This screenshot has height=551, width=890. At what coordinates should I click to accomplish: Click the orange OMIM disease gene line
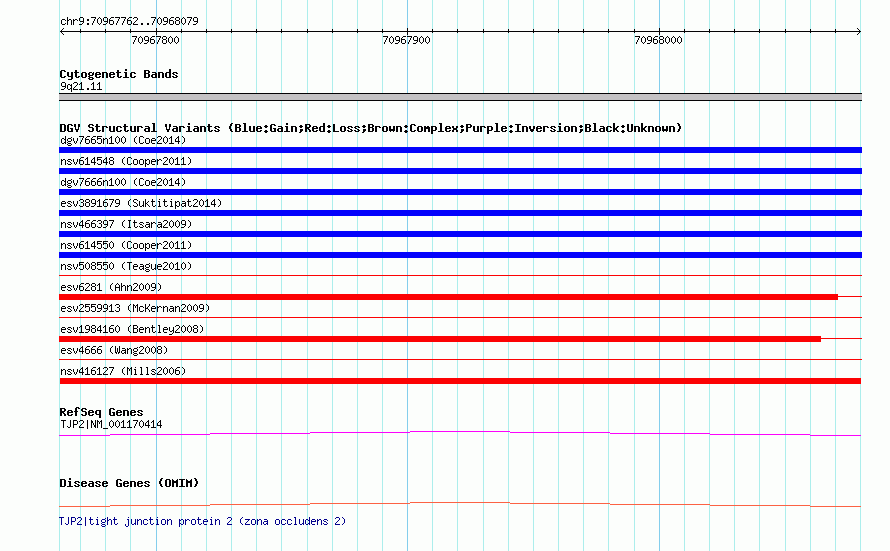pyautogui.click(x=460, y=504)
